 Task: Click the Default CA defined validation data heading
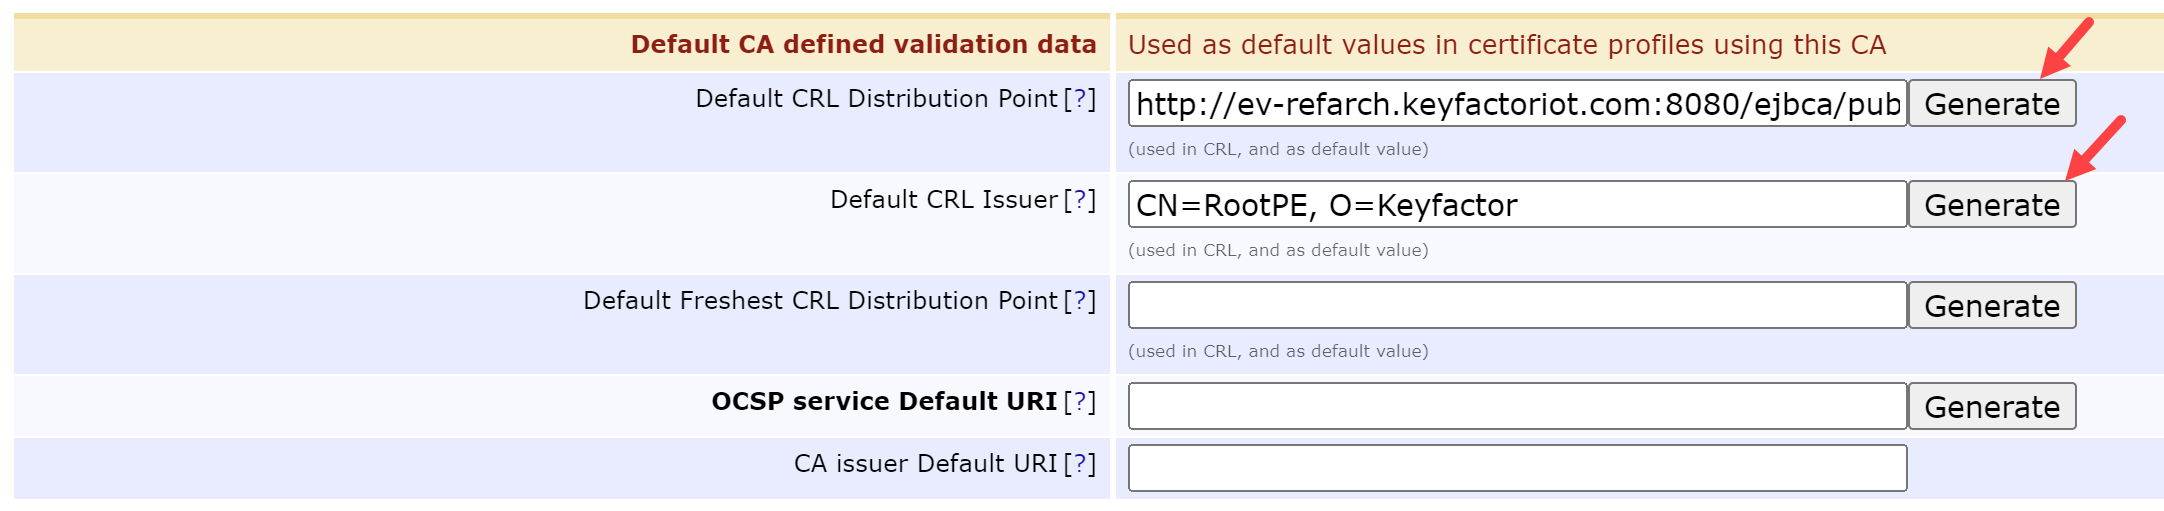coord(863,45)
